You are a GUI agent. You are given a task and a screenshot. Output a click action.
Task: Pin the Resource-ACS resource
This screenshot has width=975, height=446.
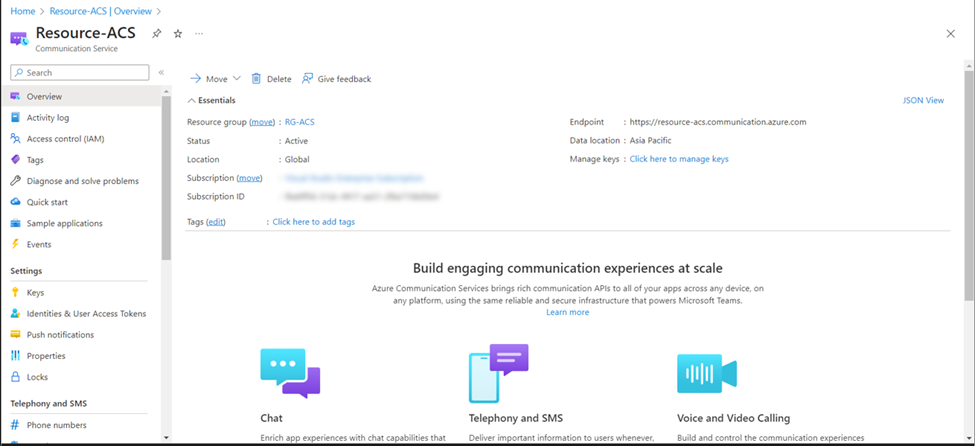pos(157,34)
